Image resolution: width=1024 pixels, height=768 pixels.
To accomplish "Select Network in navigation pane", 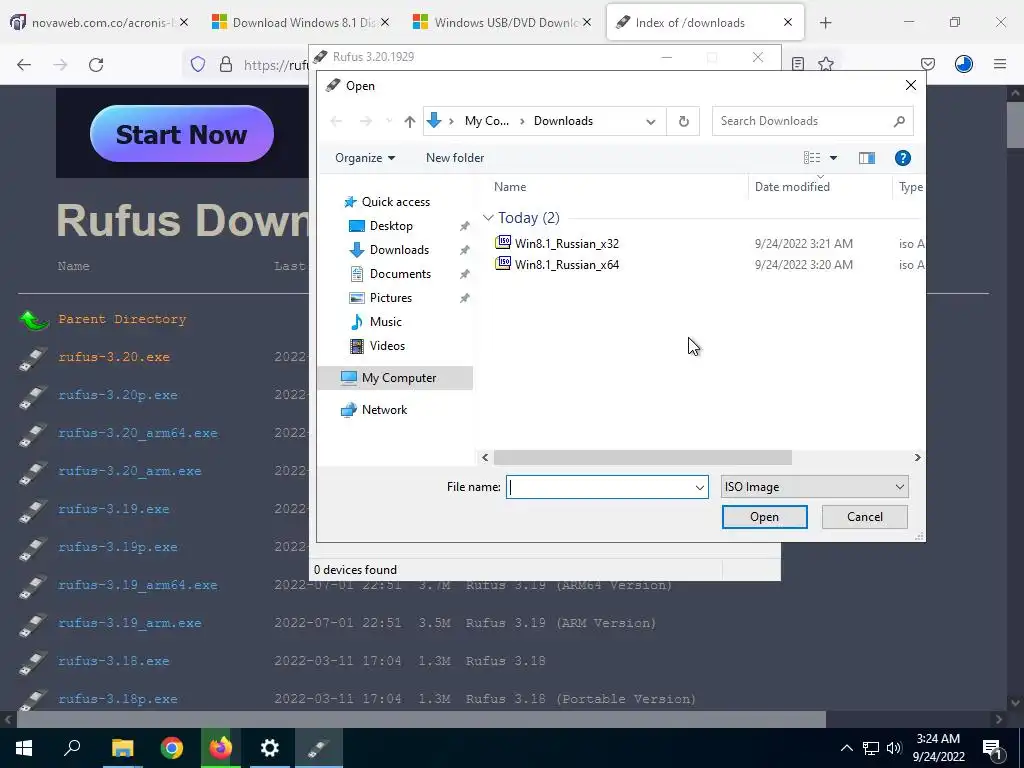I will 384,410.
